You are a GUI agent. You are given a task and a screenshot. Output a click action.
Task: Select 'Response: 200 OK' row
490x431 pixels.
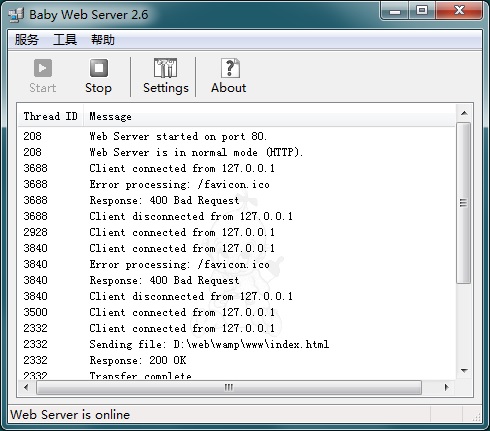[236, 360]
